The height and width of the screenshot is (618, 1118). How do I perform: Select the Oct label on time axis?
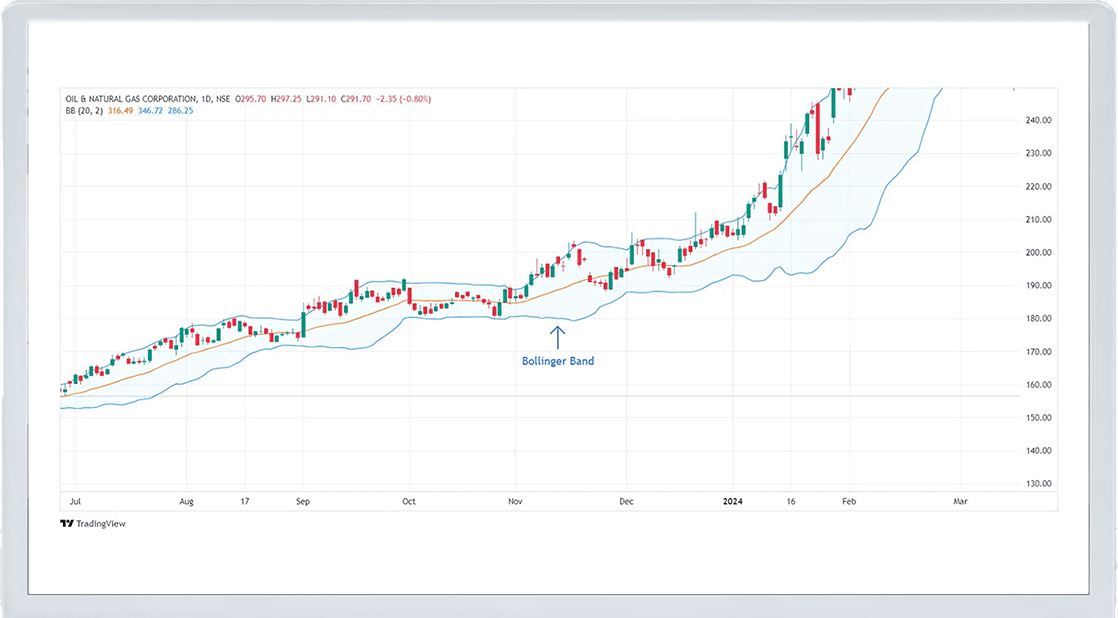[x=407, y=500]
